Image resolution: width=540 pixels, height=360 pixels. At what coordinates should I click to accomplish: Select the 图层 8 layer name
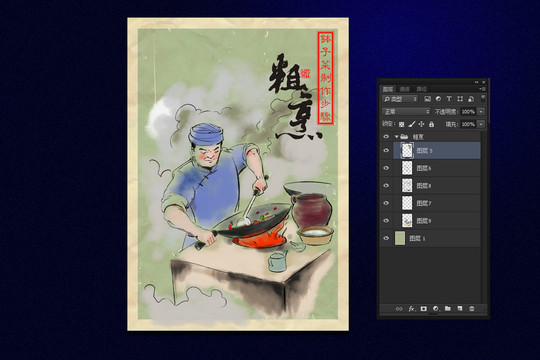pyautogui.click(x=424, y=186)
